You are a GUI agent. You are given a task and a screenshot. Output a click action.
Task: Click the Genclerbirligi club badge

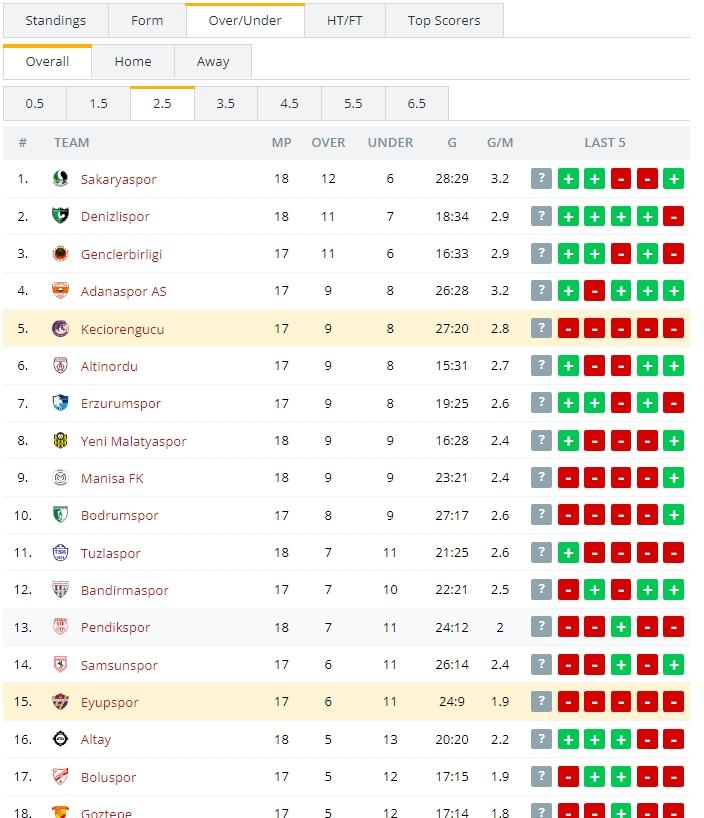pyautogui.click(x=60, y=254)
